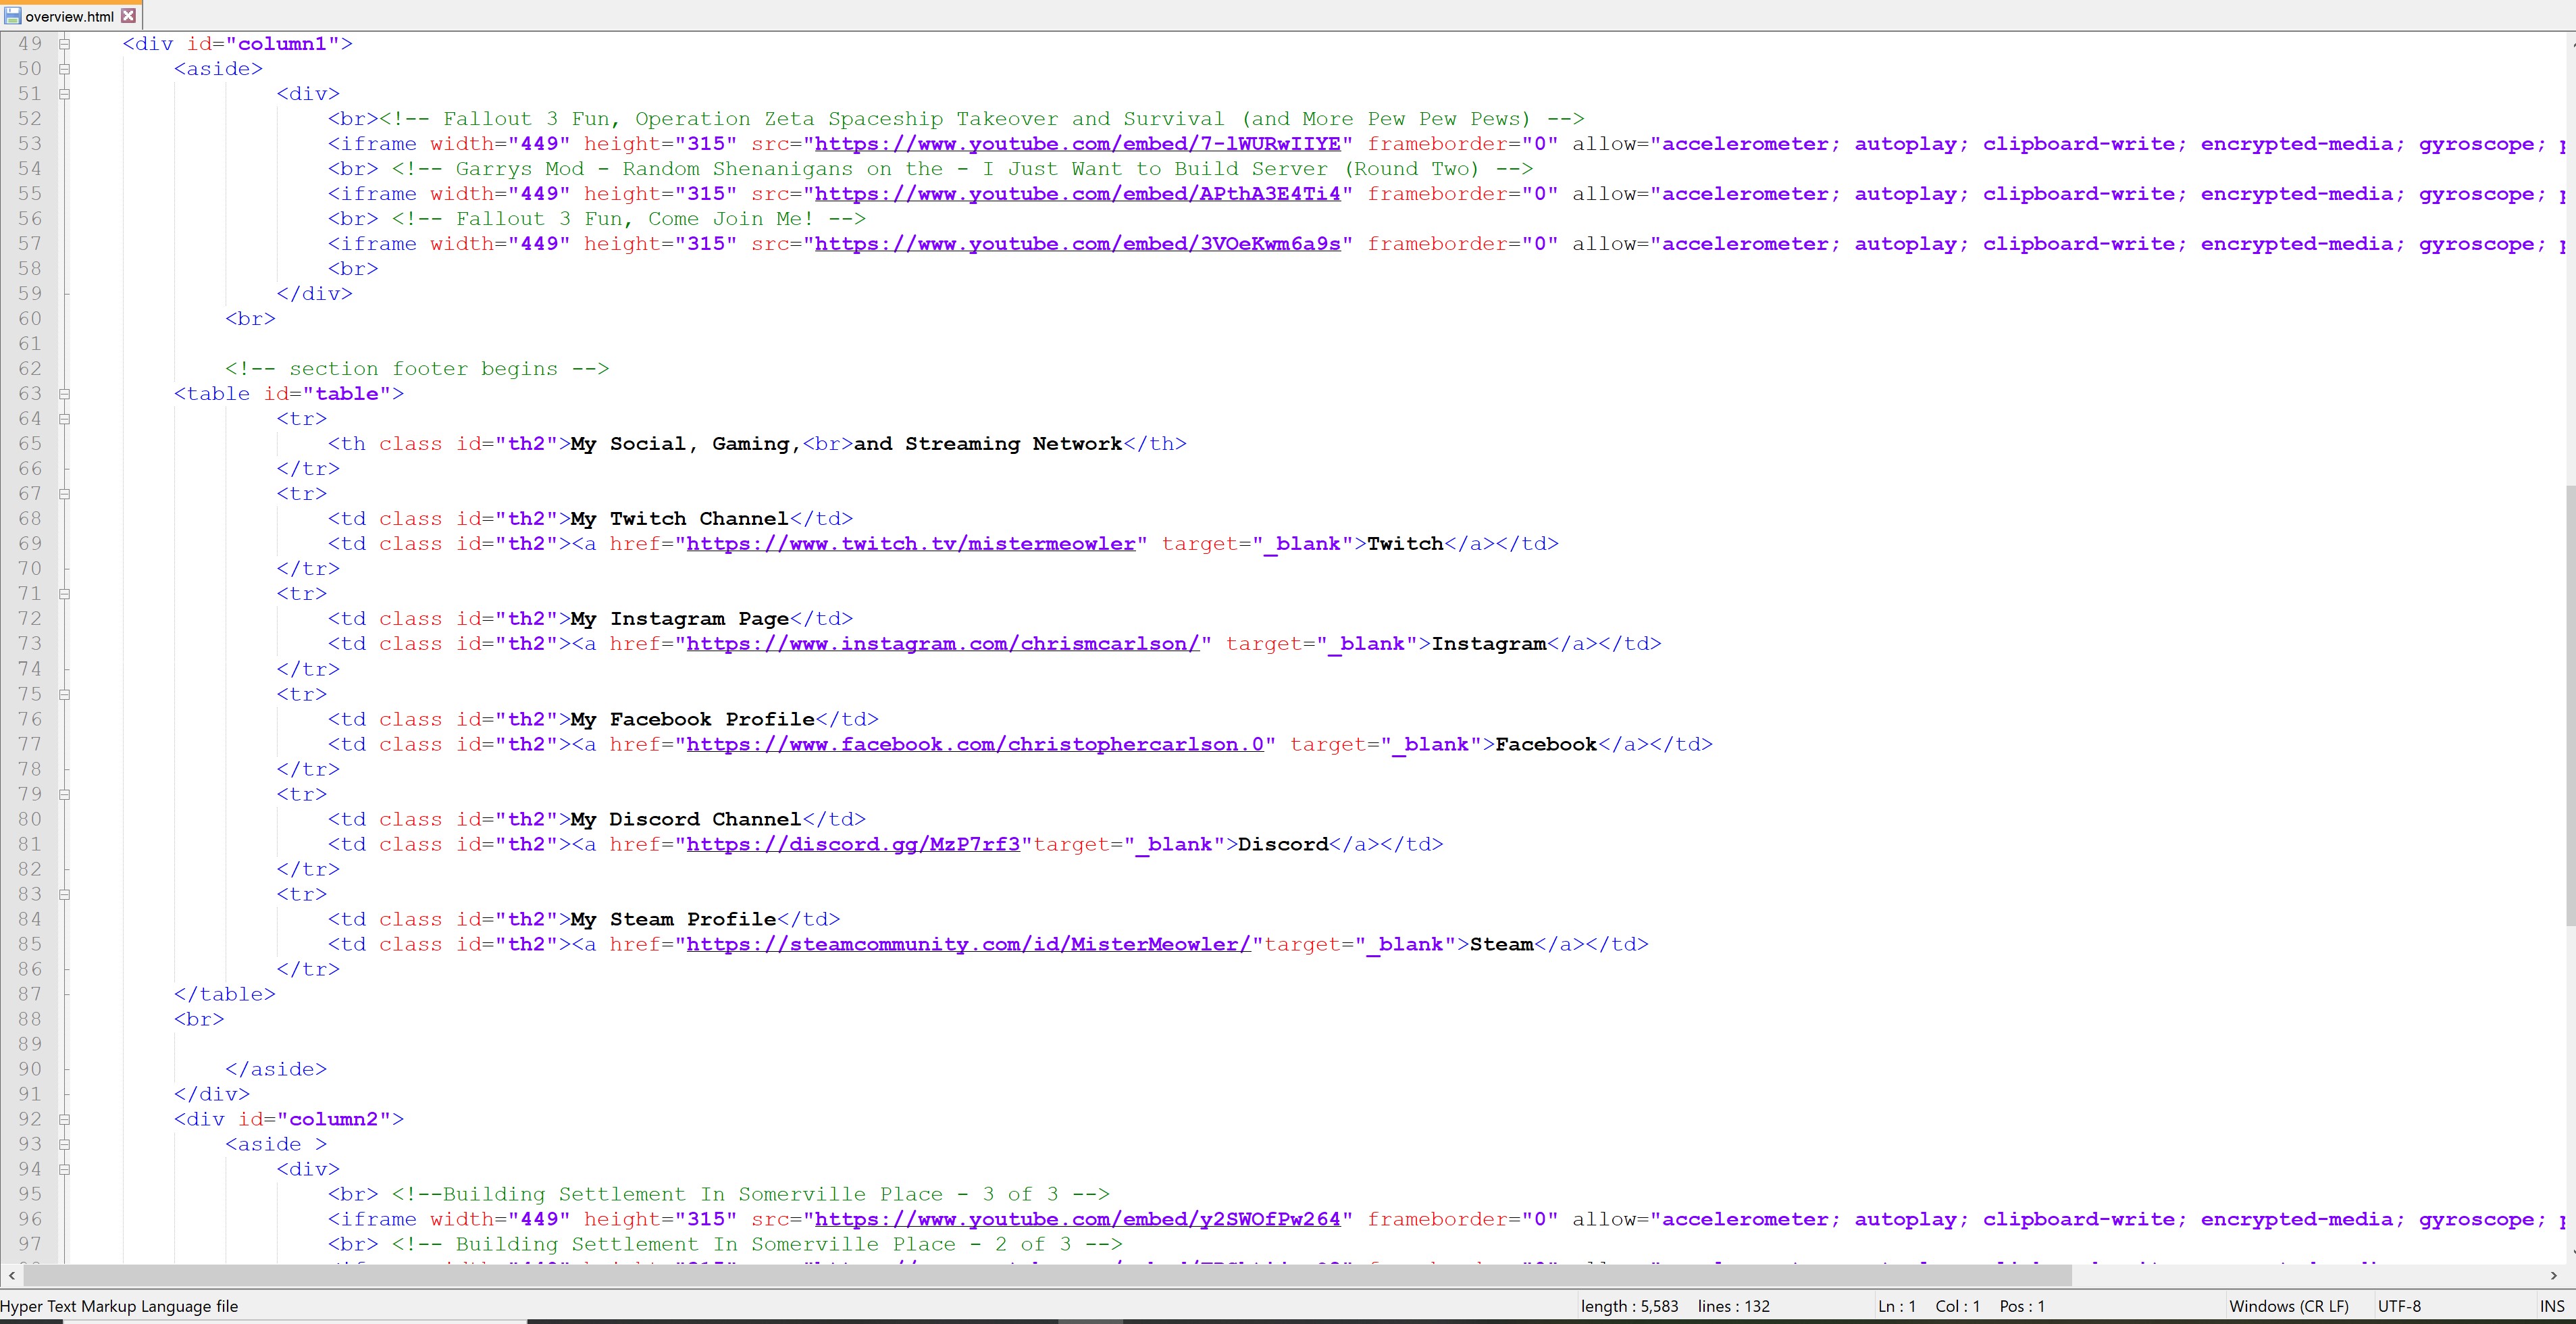Click the 'Windows (CR LF)' line ending indicator
The image size is (2576, 1324).
click(2289, 1306)
